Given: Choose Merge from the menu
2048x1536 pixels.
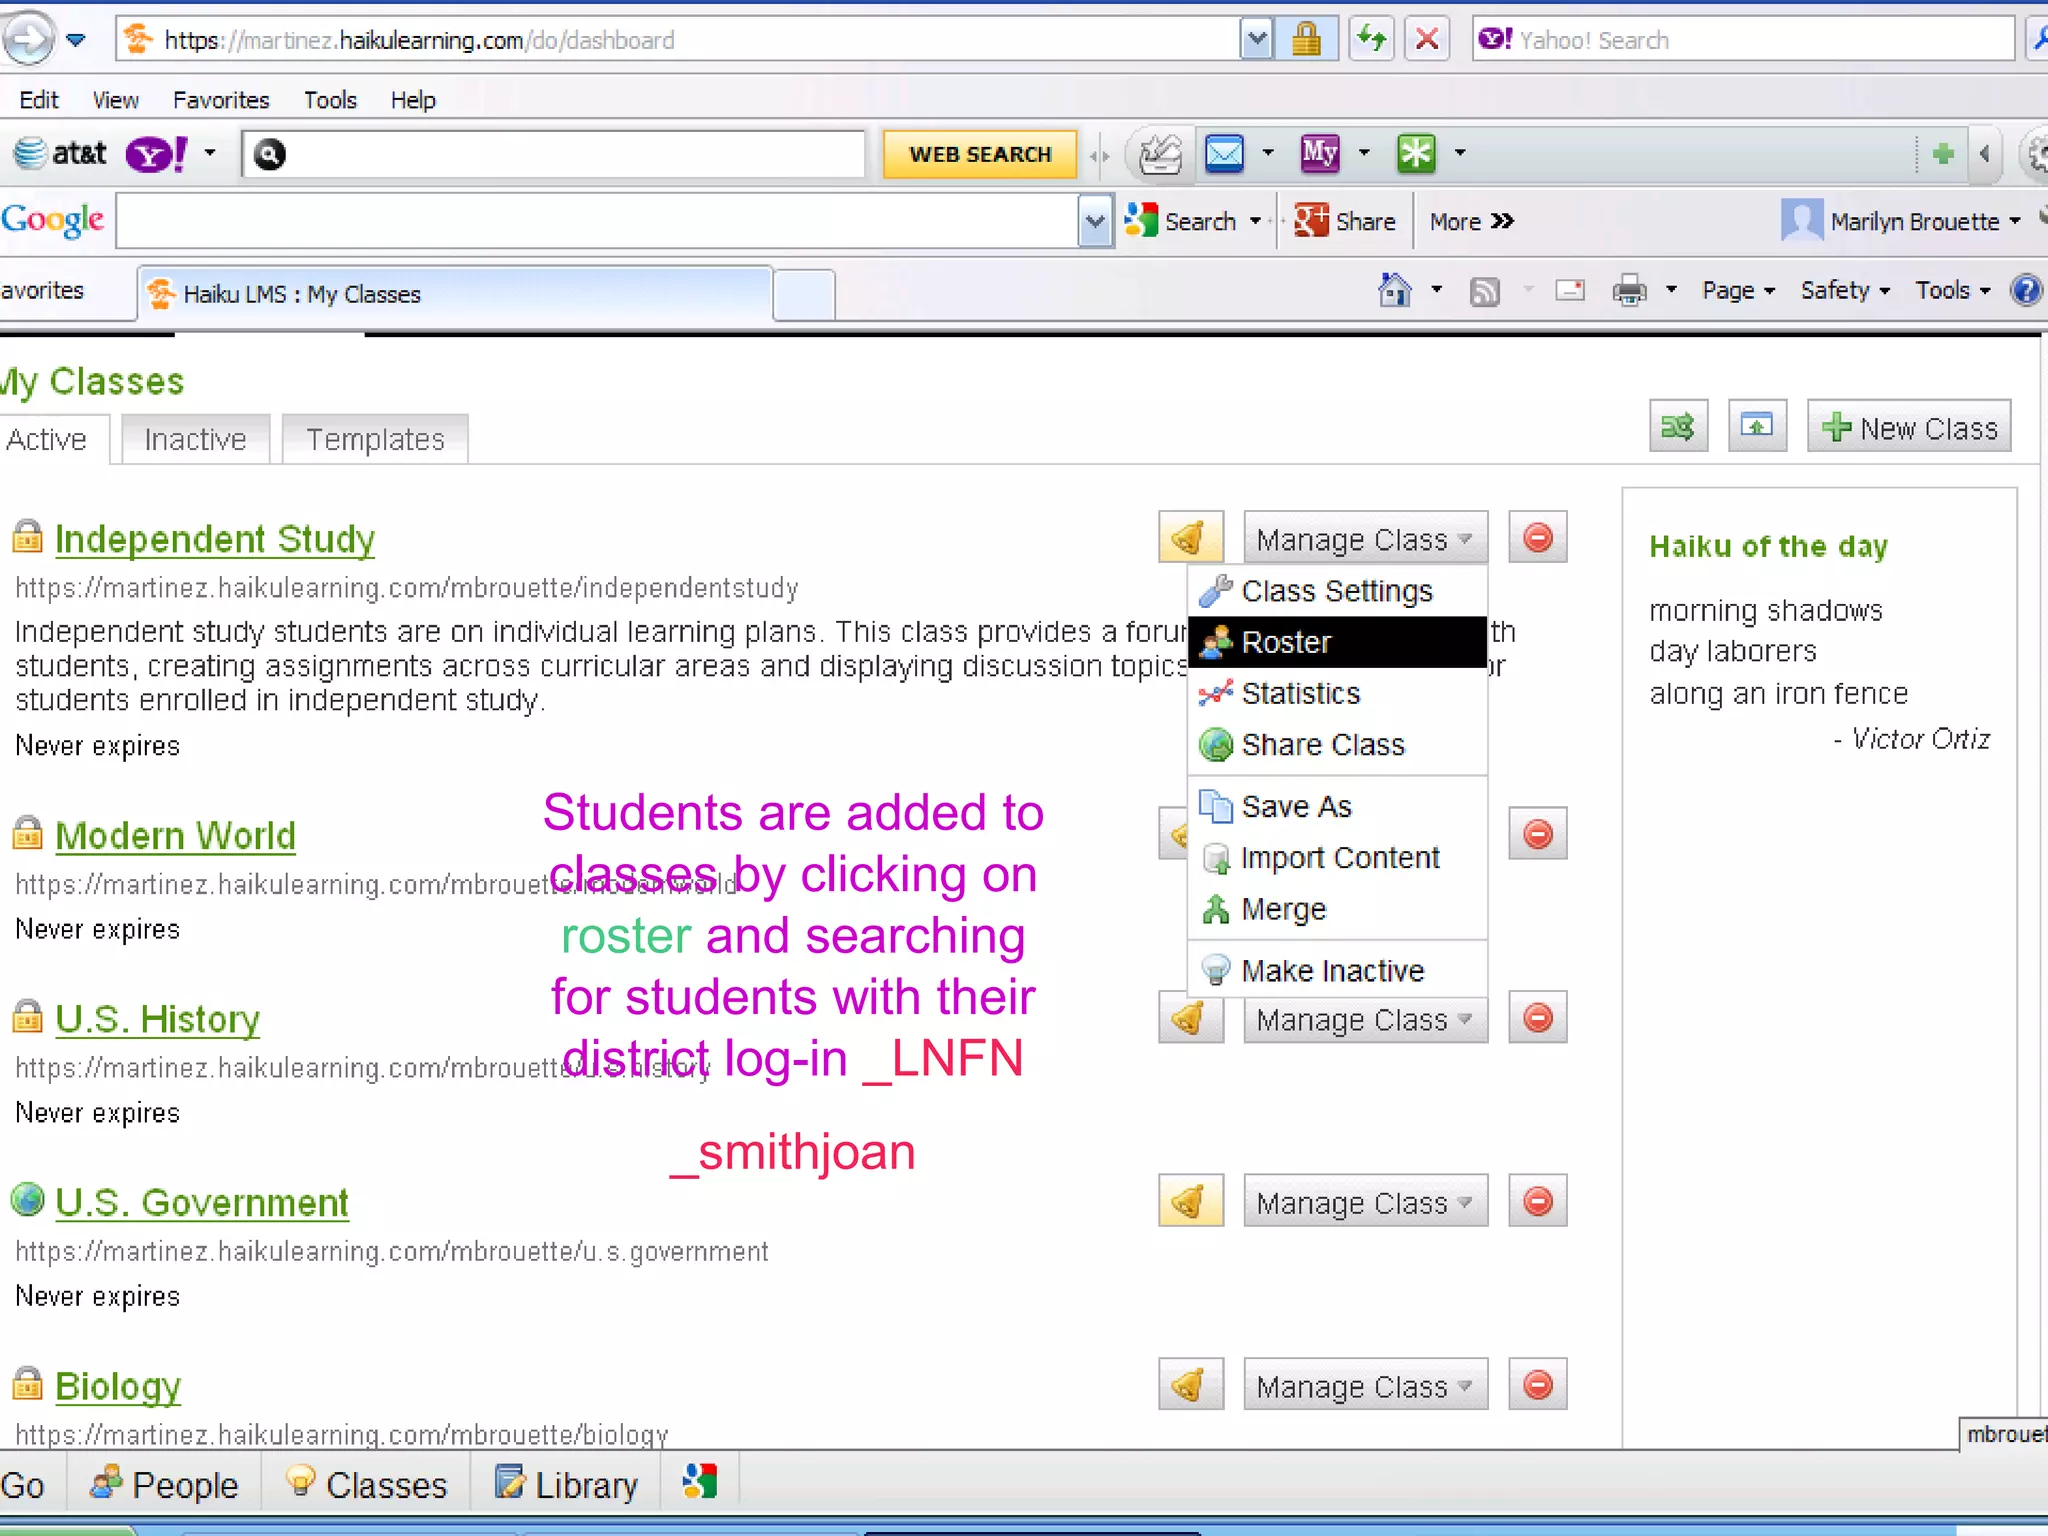Looking at the screenshot, I should [1337, 909].
